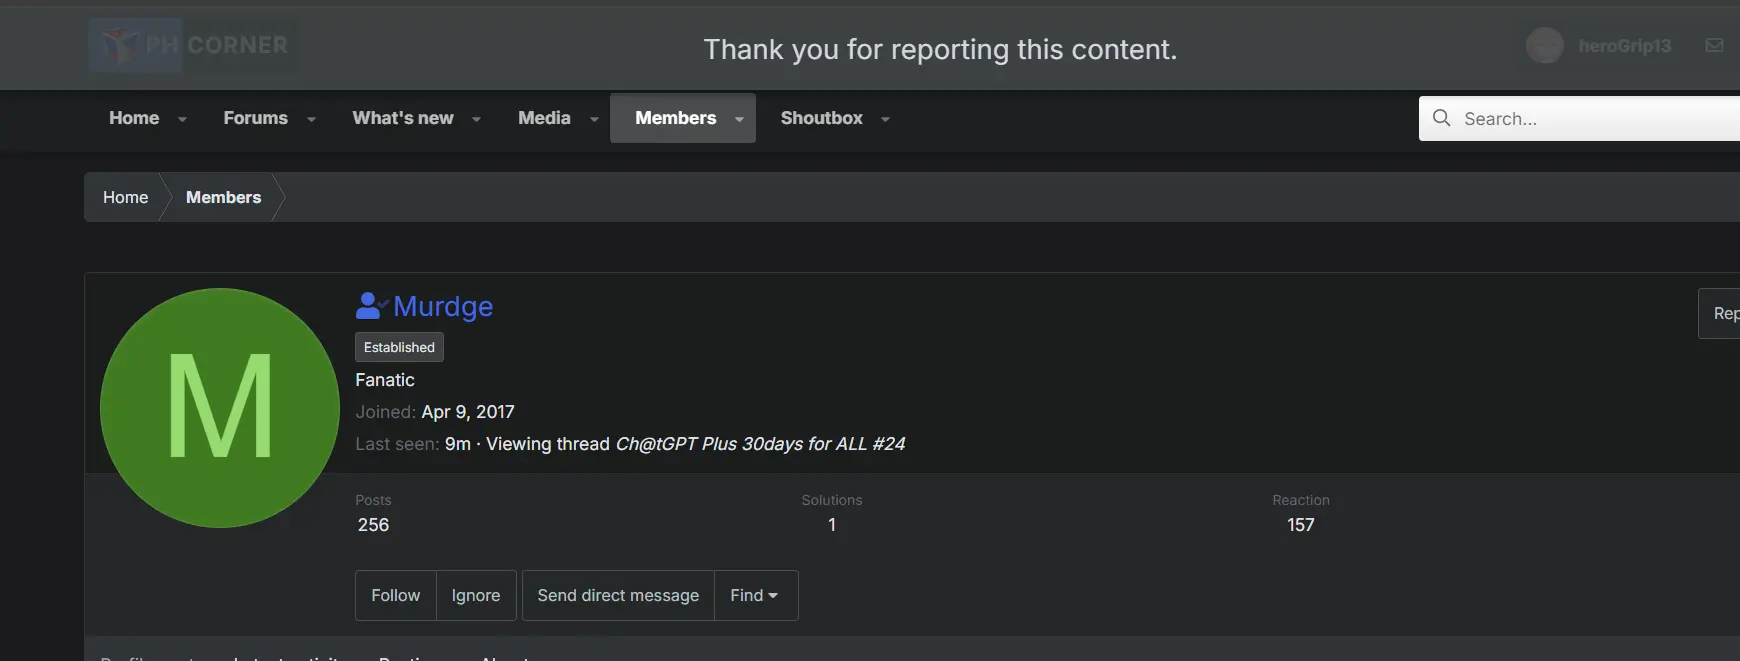Expand the Forums dropdown arrow

[311, 119]
